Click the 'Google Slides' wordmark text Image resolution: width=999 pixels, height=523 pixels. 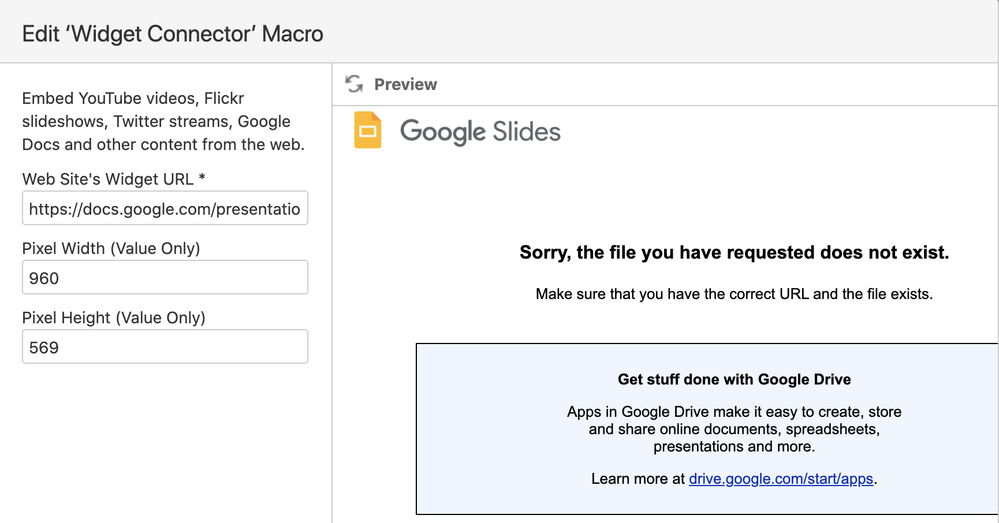(x=480, y=132)
